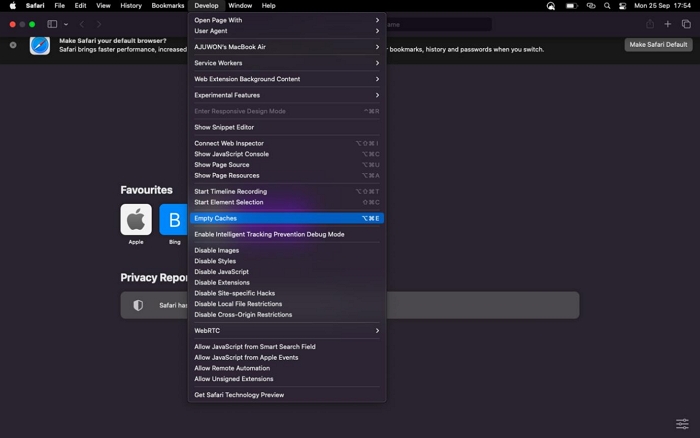This screenshot has height=438, width=700.
Task: Expand AJUWON's MacBook Air submenu
Action: (287, 47)
